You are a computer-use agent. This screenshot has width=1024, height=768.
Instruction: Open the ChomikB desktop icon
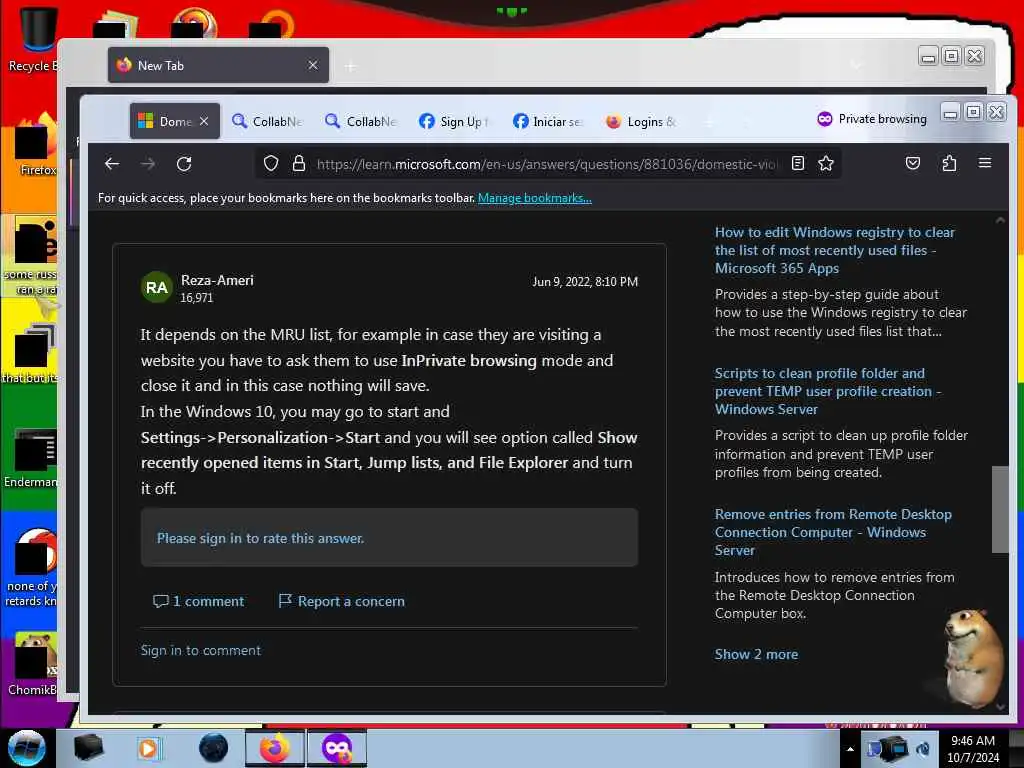point(33,664)
